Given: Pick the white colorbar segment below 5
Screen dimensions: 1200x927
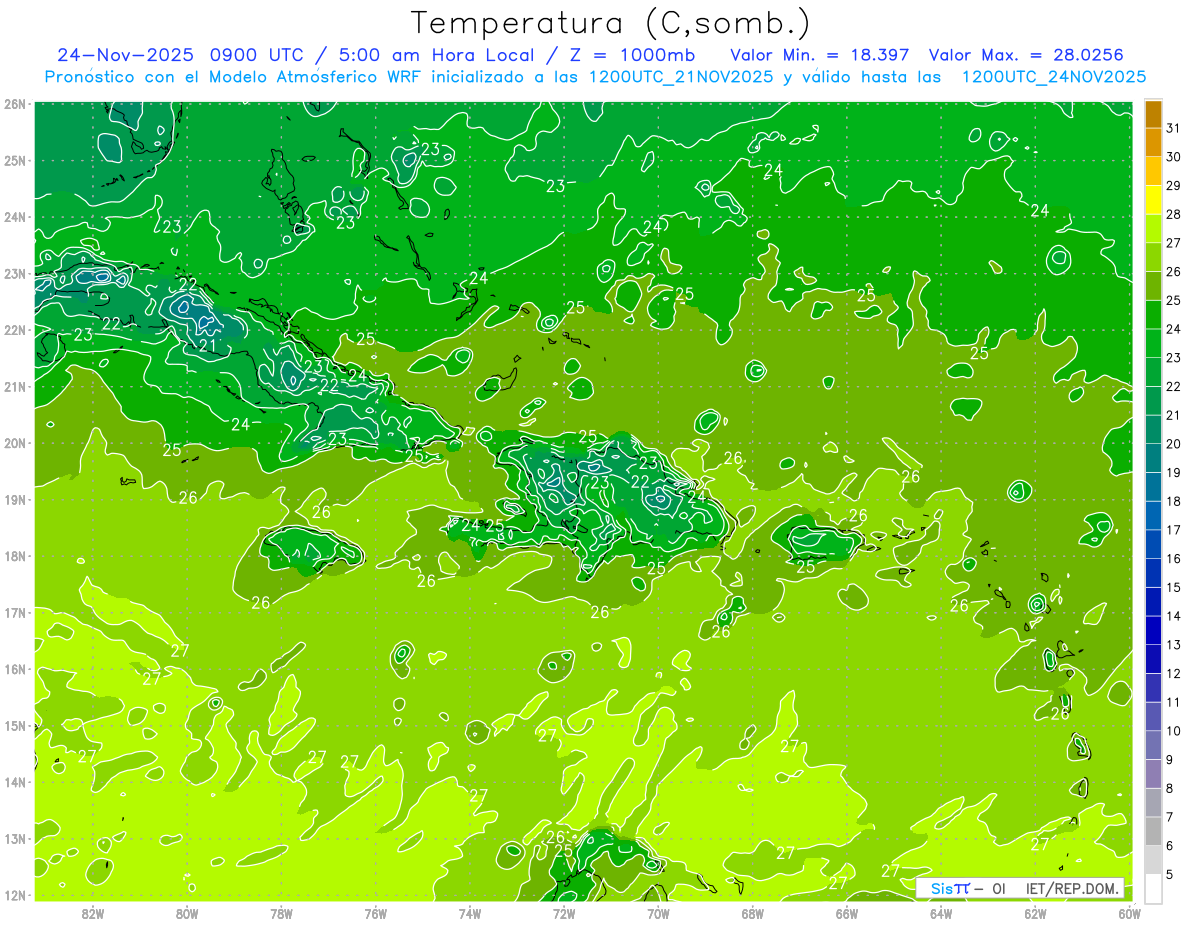Looking at the screenshot, I should click(x=1153, y=888).
